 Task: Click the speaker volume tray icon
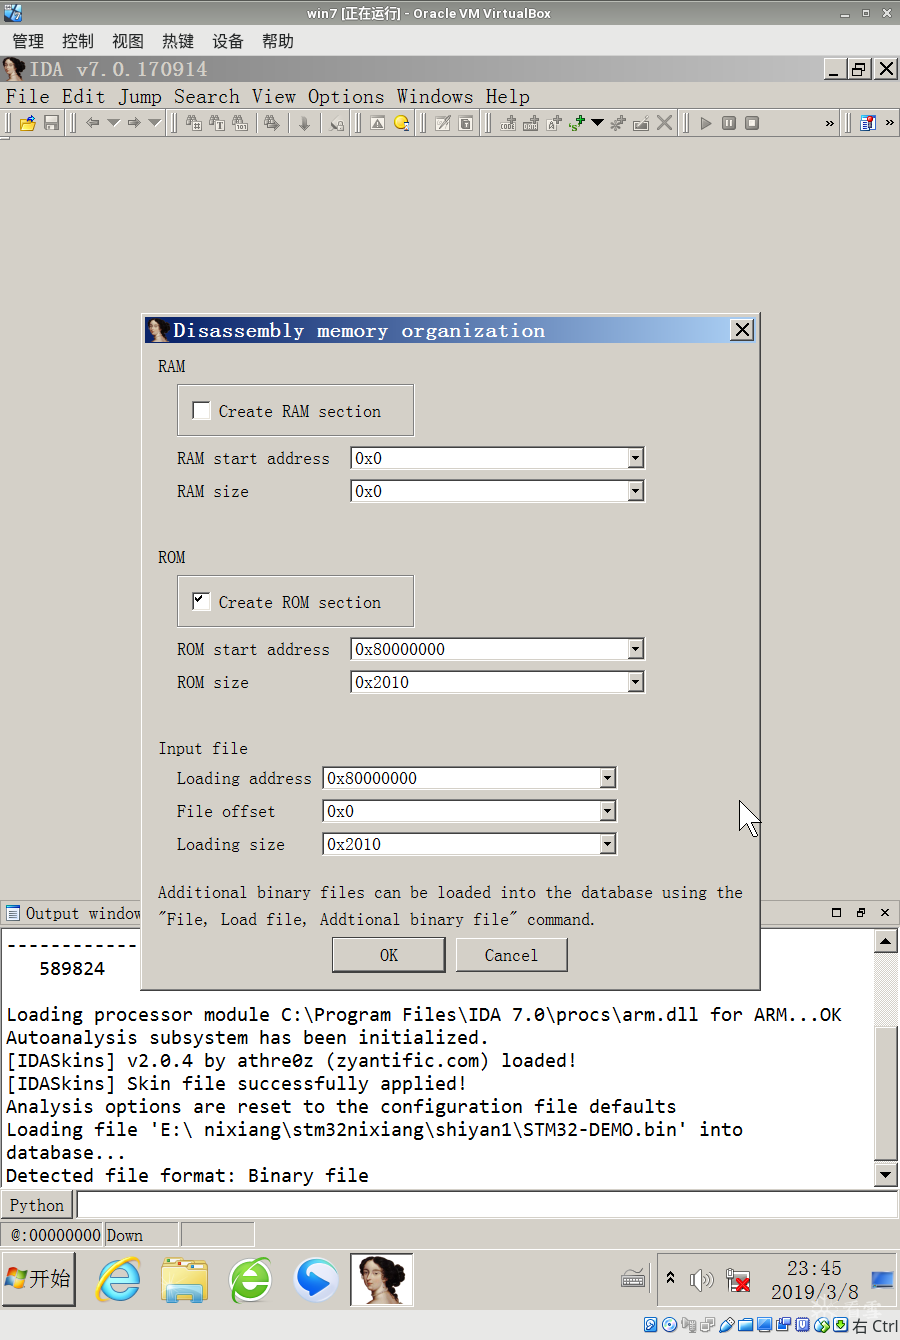tap(702, 1279)
